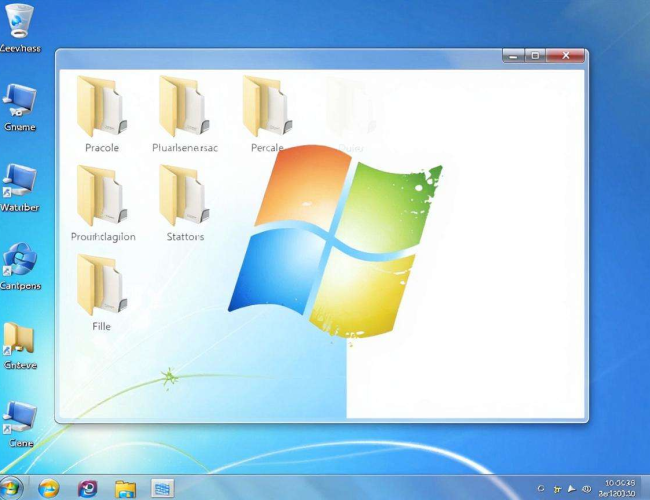This screenshot has width=650, height=500.
Task: Click the white arrow tray icon
Action: (x=572, y=489)
